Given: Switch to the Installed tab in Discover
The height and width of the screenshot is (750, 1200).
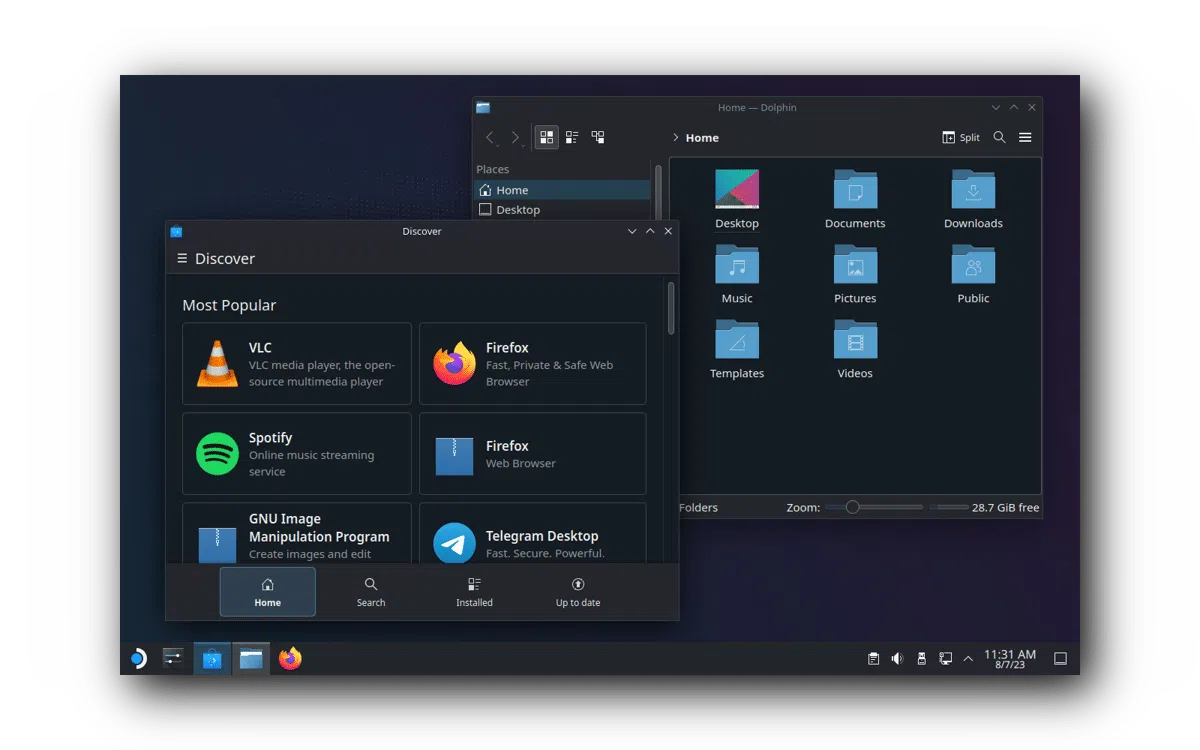Looking at the screenshot, I should (x=474, y=592).
